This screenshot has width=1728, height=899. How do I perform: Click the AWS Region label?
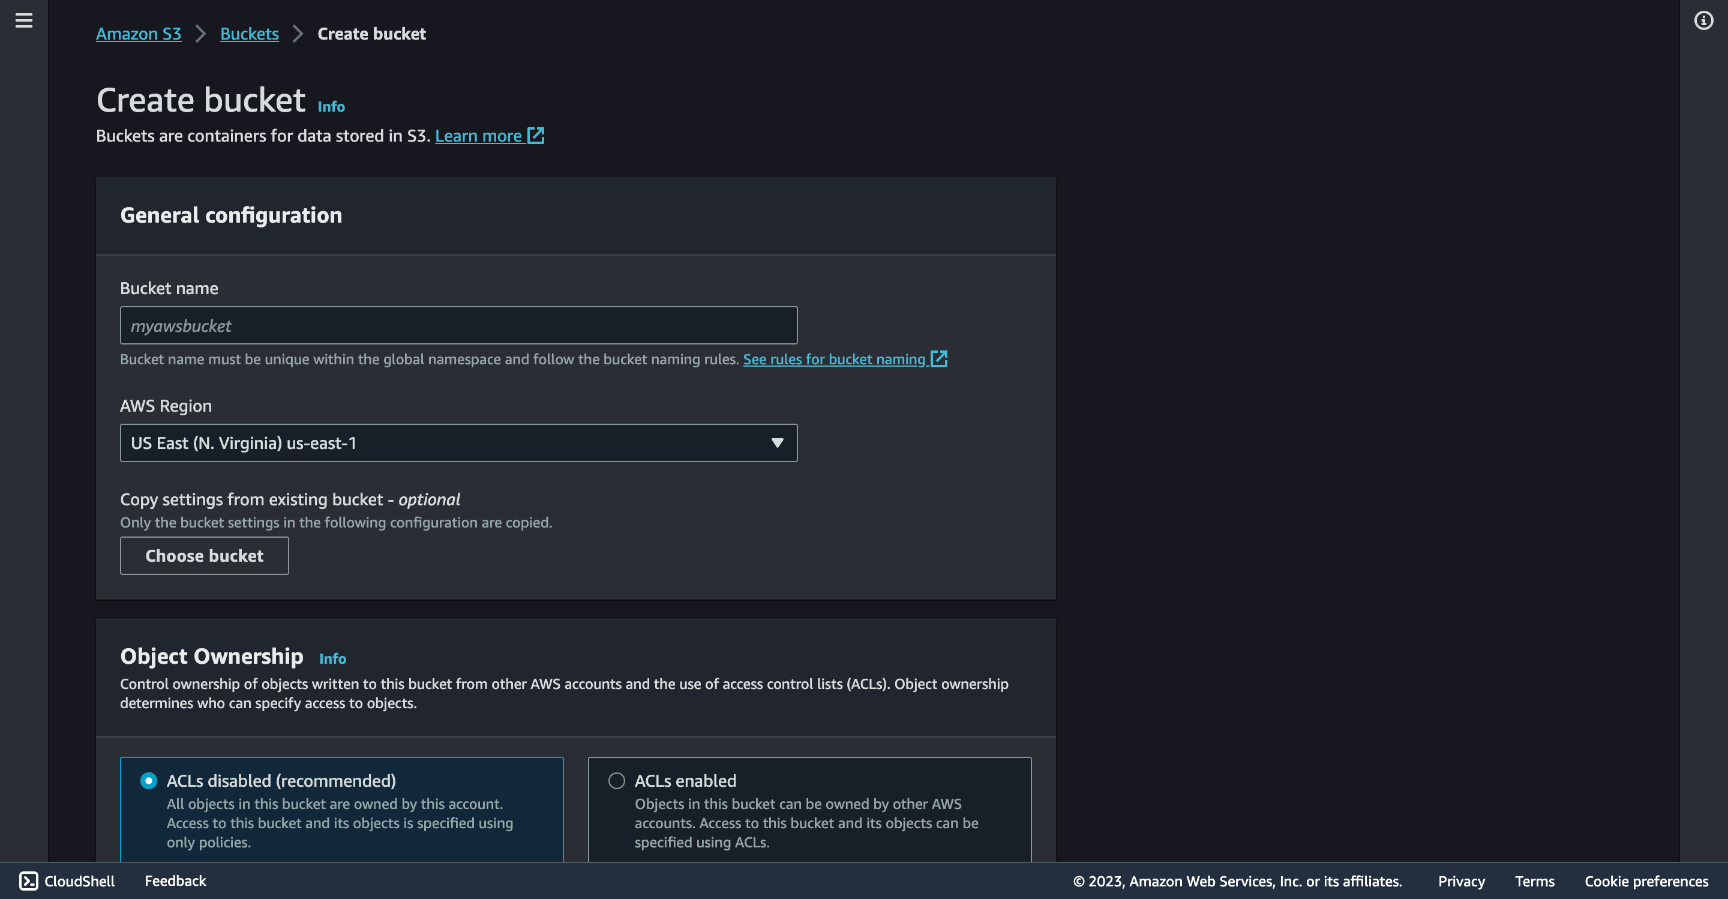click(x=166, y=406)
